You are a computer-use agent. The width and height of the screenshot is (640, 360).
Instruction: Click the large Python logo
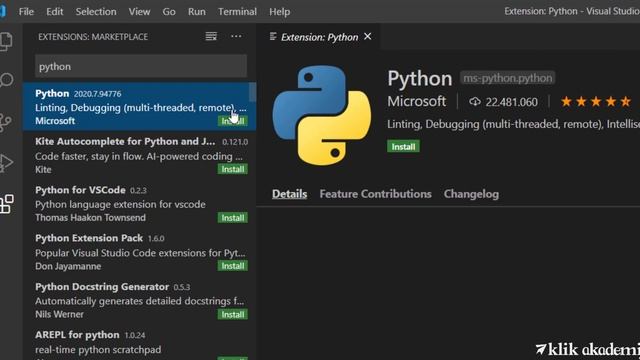click(x=322, y=116)
